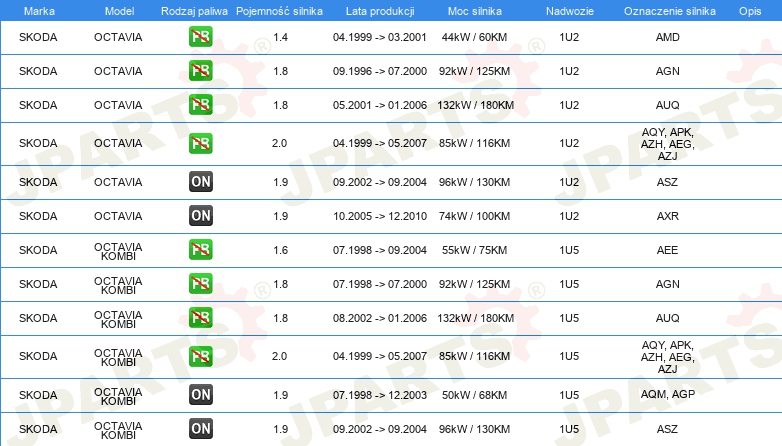Select the date range 10.2005 -> 12.2010
Screen dimensions: 782x446
click(380, 216)
